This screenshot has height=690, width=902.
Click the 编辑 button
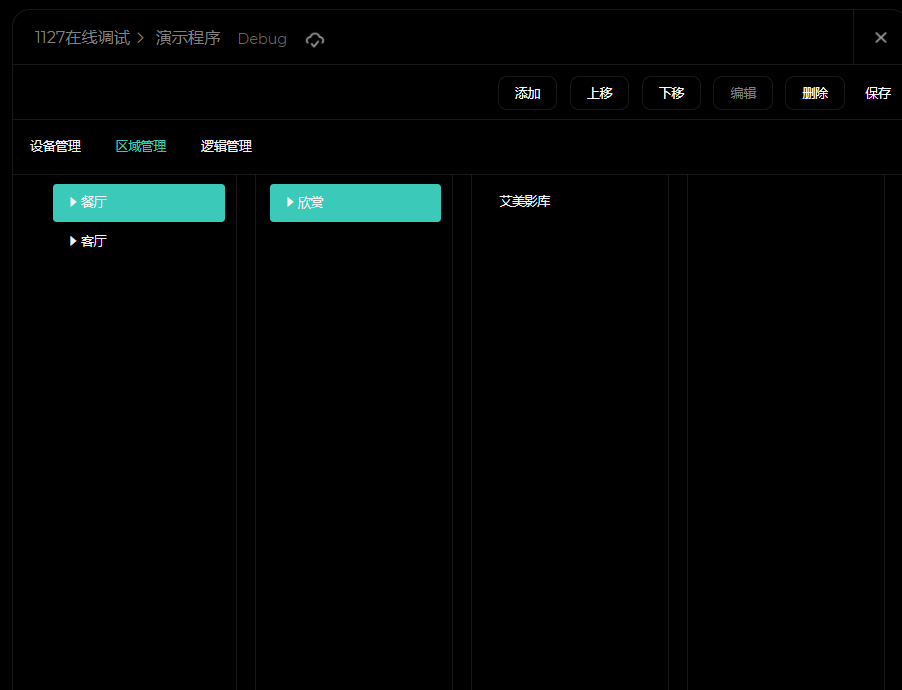point(743,93)
